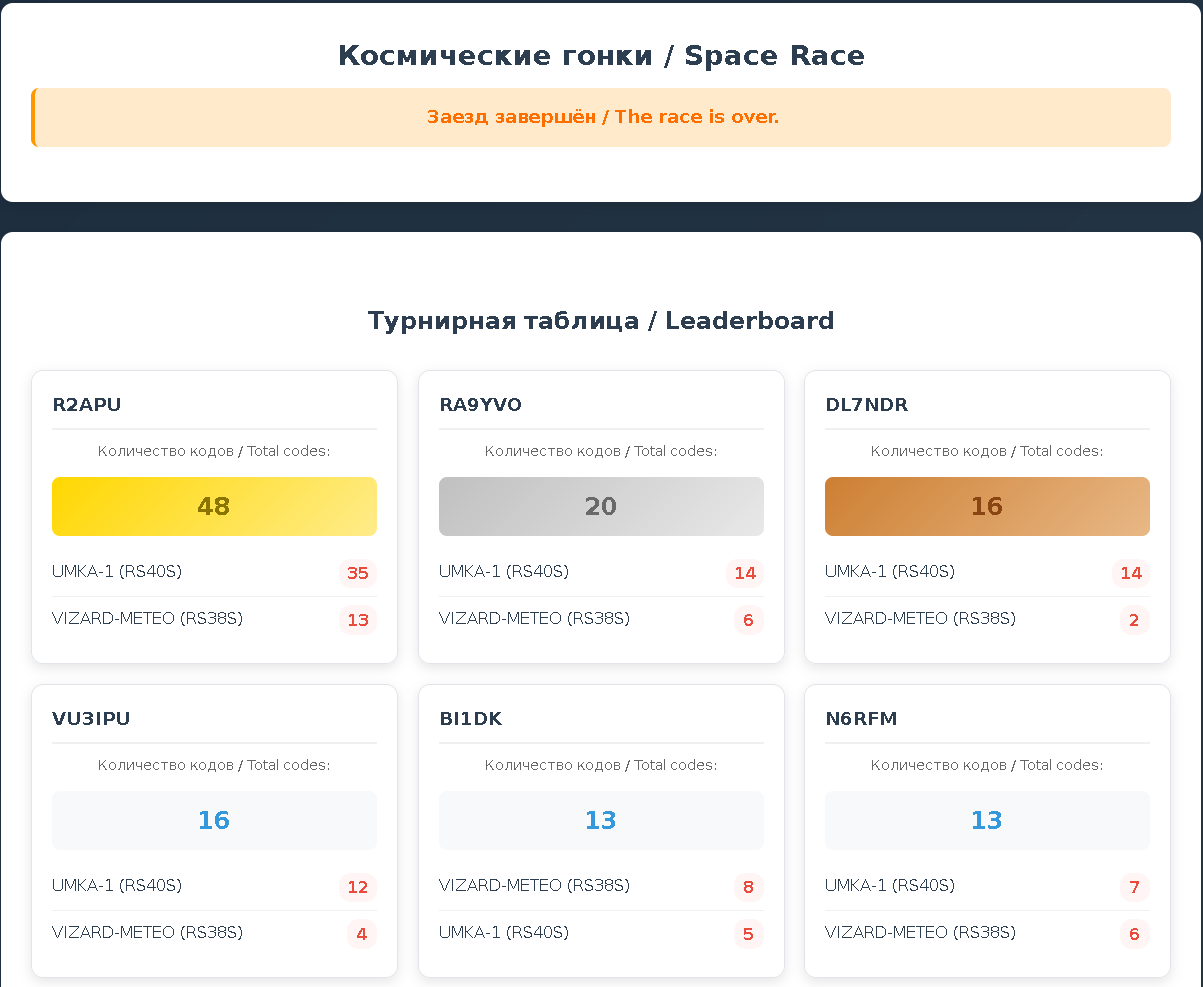The image size is (1203, 987).
Task: Click the red 35 badge in R2APU card
Action: coord(357,573)
